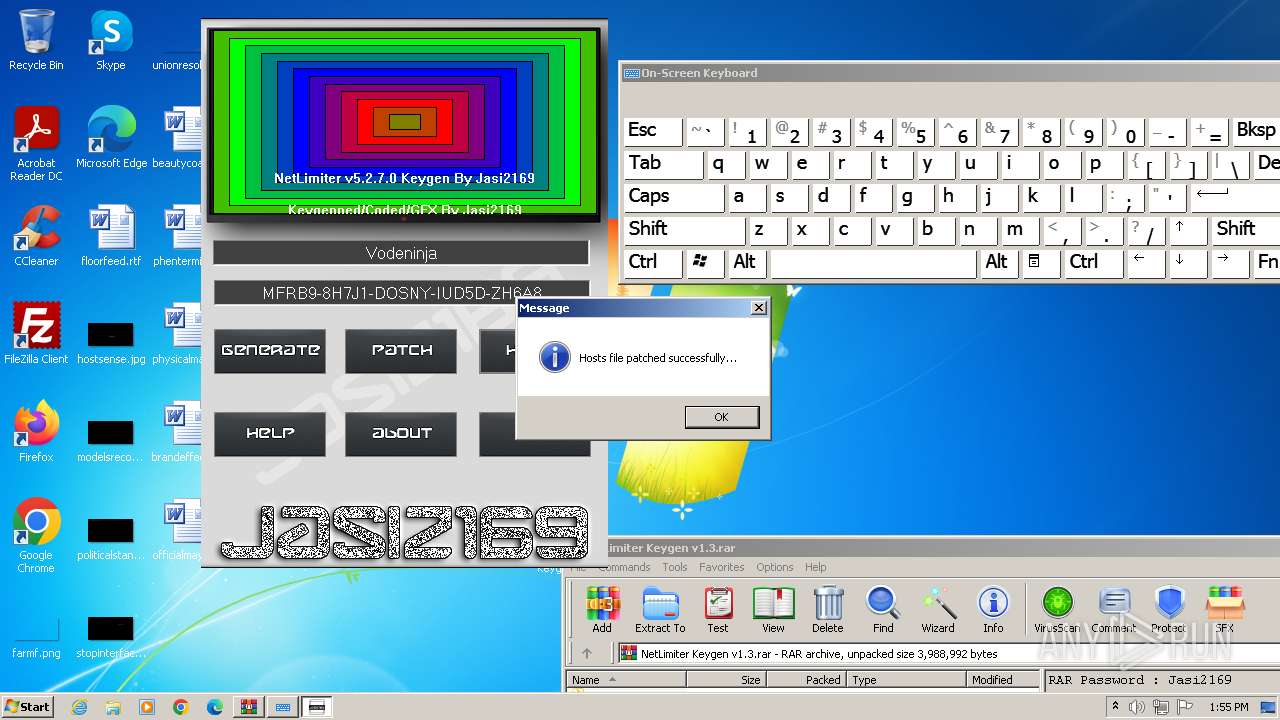Click menu key on On-Screen Keyboard
Image resolution: width=1280 pixels, height=720 pixels.
click(x=1039, y=262)
